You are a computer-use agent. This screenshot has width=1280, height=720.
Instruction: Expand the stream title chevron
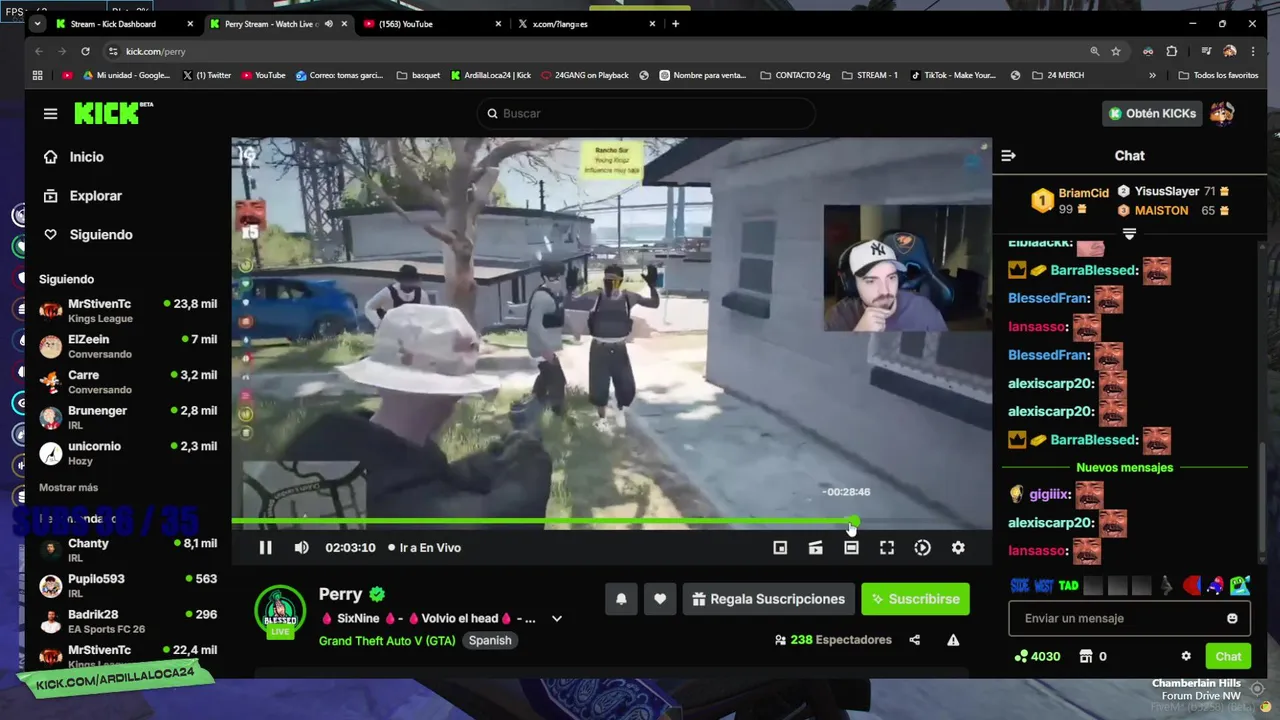click(557, 618)
